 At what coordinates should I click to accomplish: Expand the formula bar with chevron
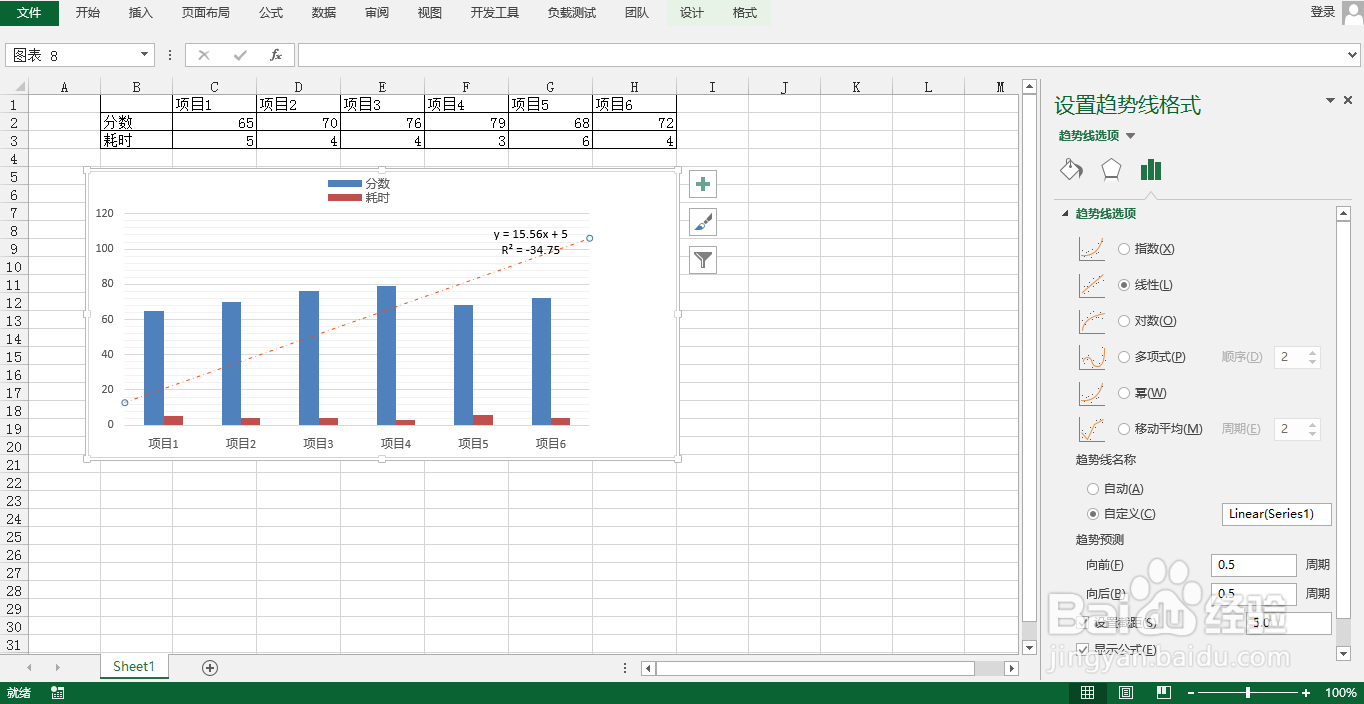(1352, 55)
